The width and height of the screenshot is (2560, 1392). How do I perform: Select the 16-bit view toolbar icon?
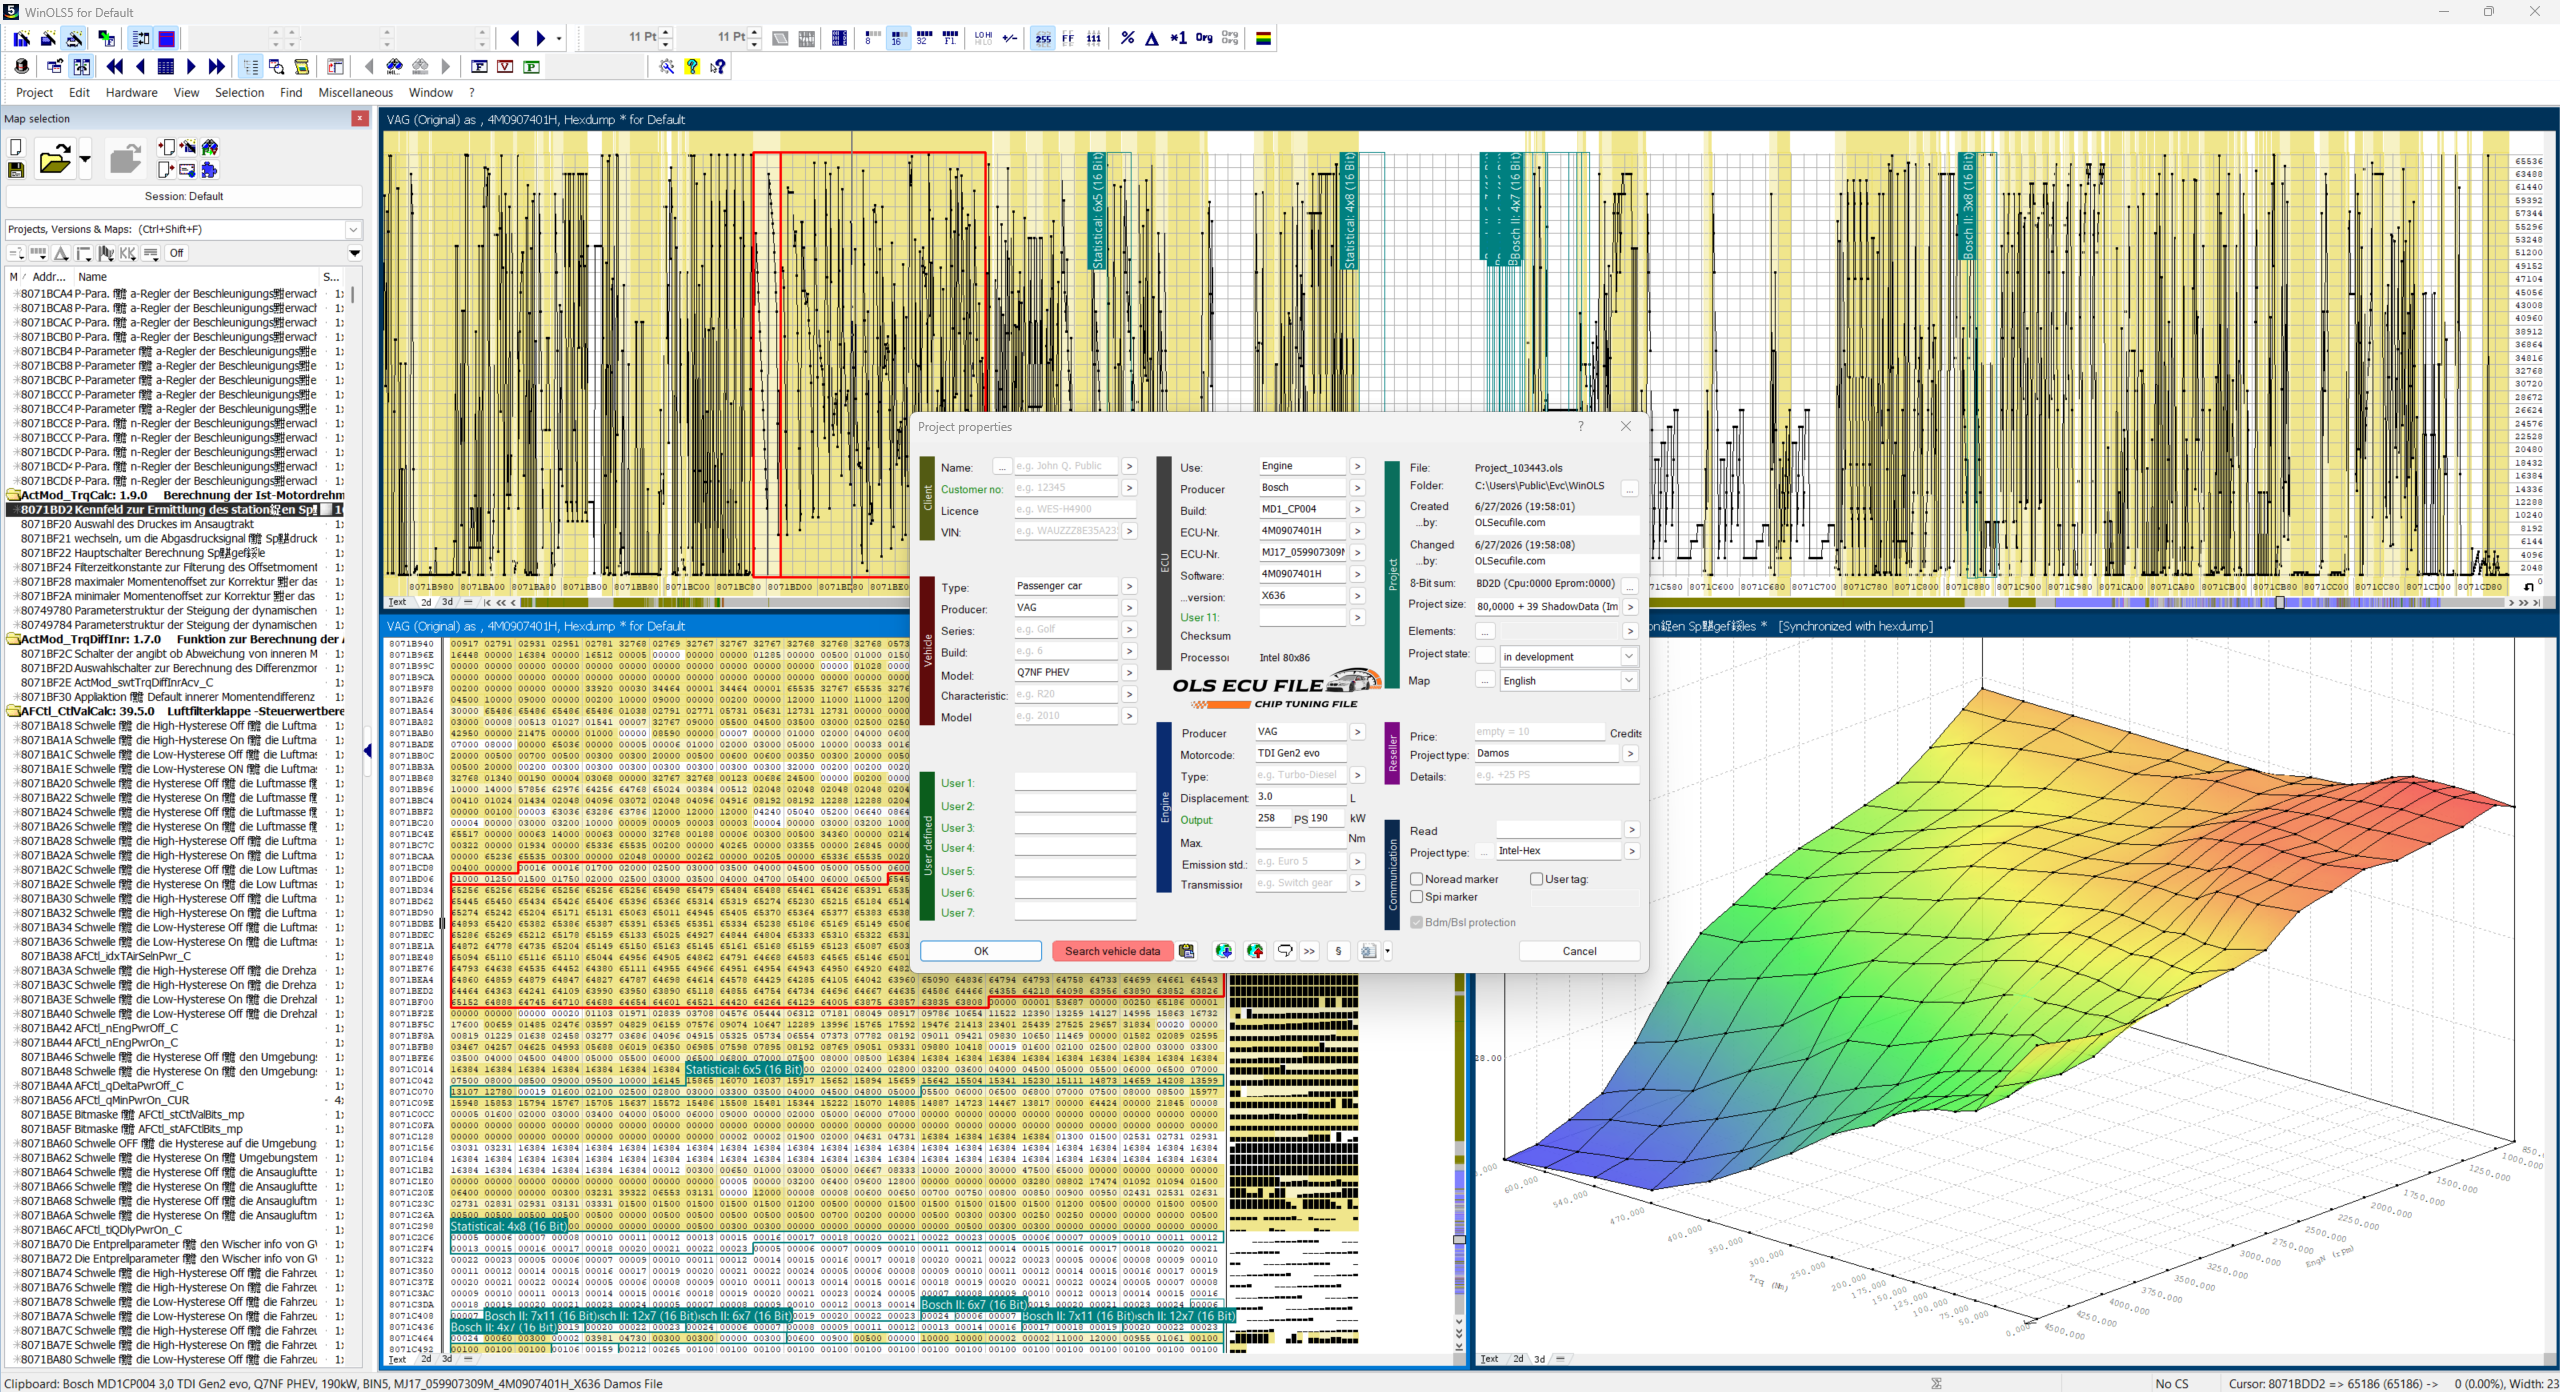tap(897, 38)
